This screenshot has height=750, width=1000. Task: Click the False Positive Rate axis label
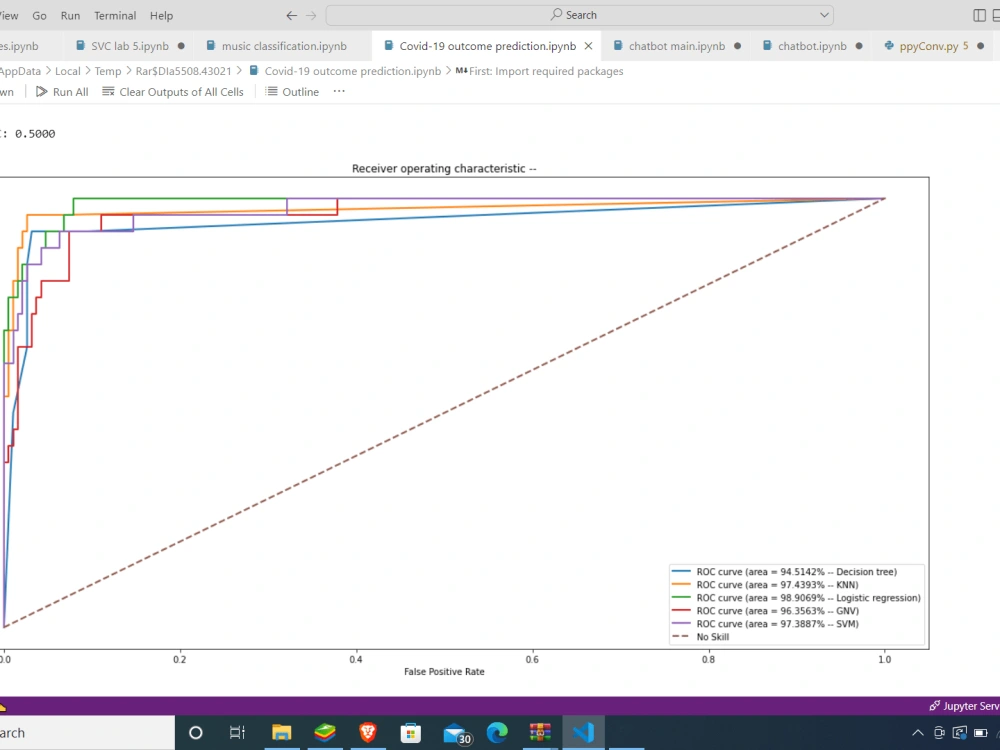(x=444, y=672)
